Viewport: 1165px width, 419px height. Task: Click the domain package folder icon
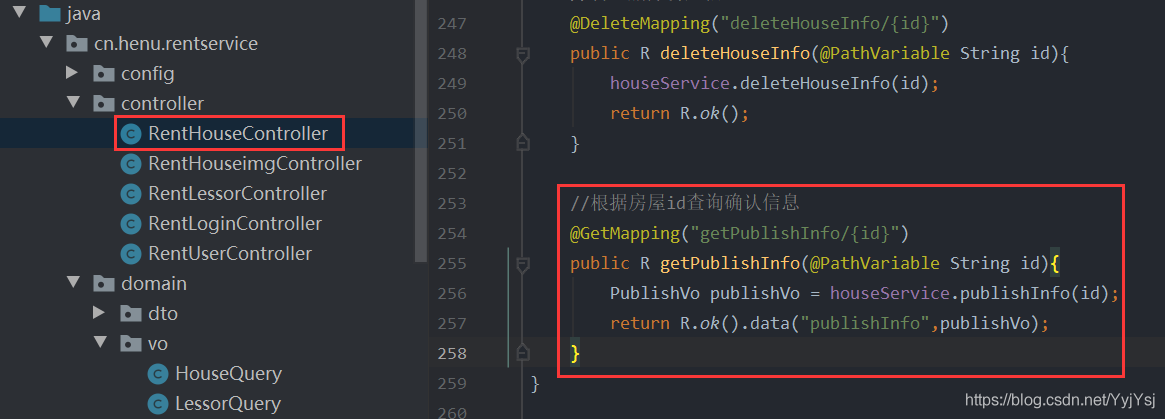coord(103,283)
